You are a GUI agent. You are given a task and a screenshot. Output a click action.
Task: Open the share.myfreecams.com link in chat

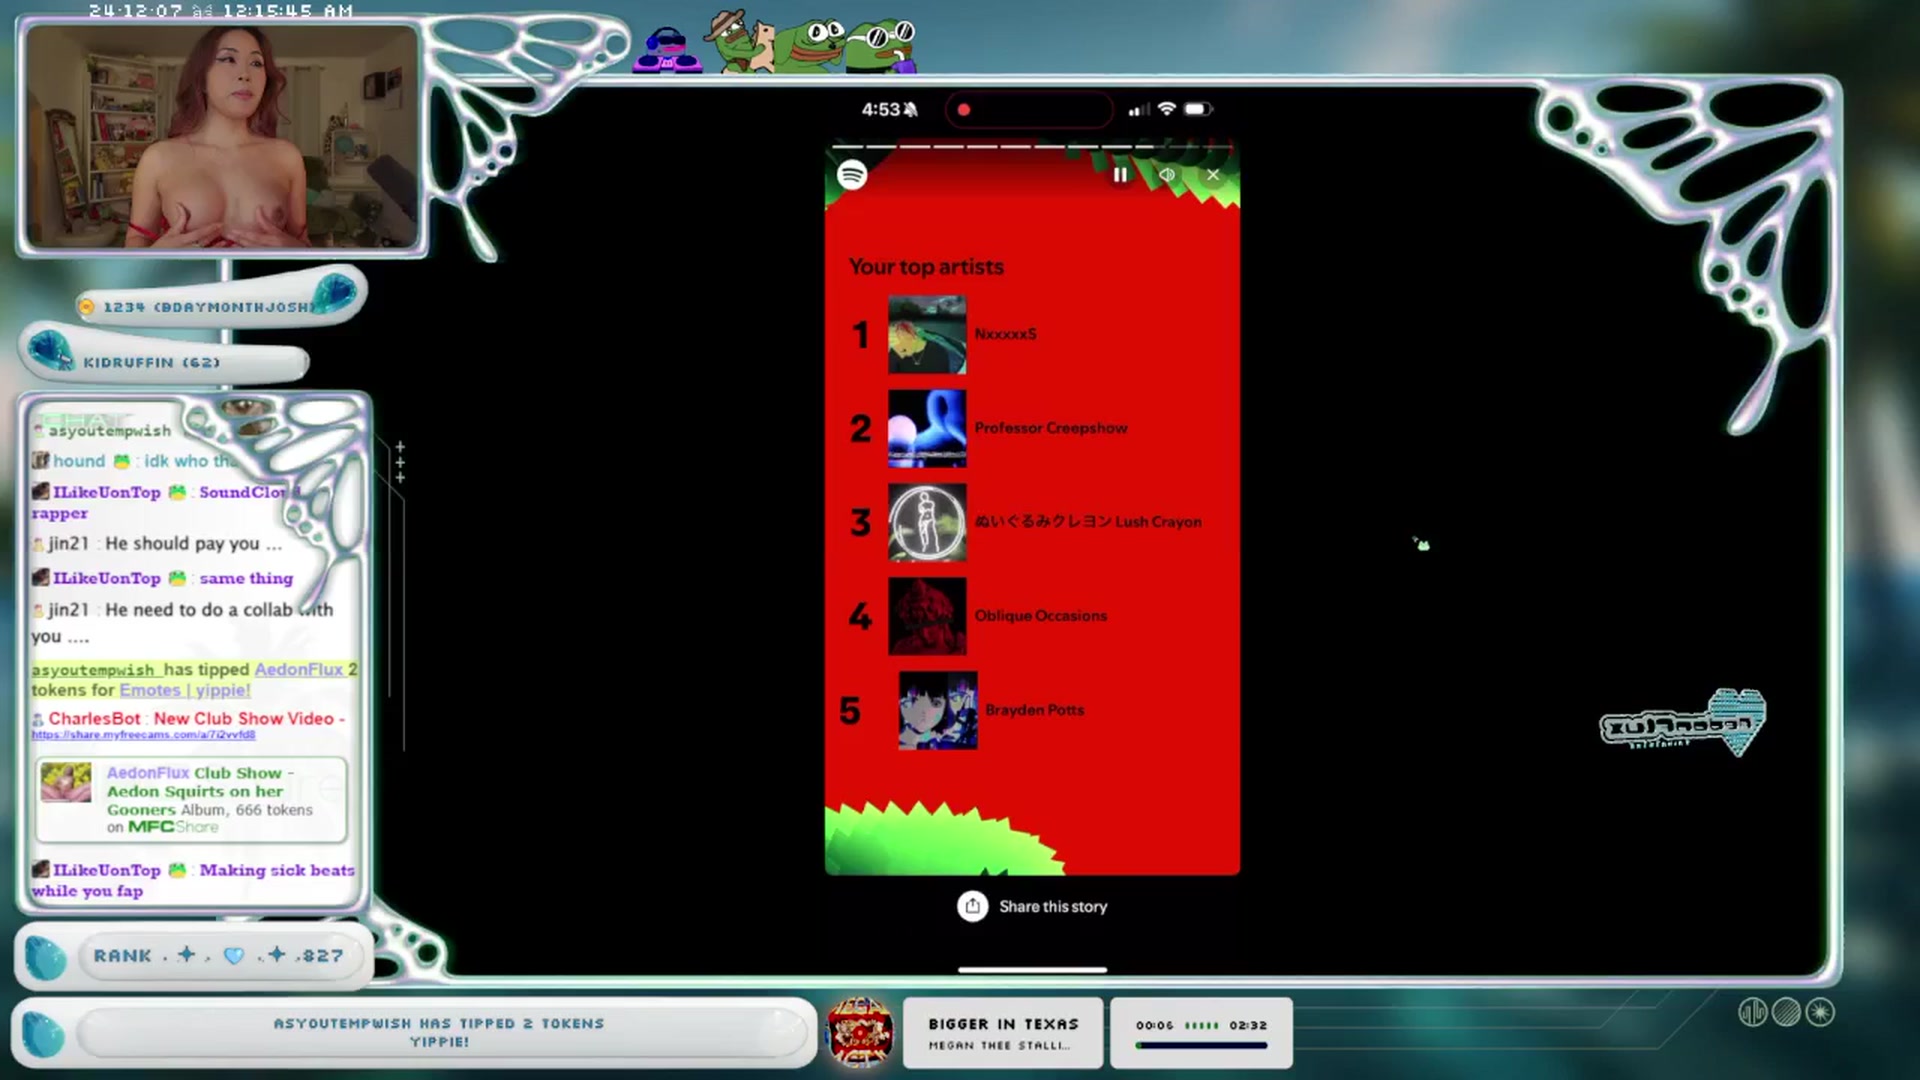pos(143,735)
